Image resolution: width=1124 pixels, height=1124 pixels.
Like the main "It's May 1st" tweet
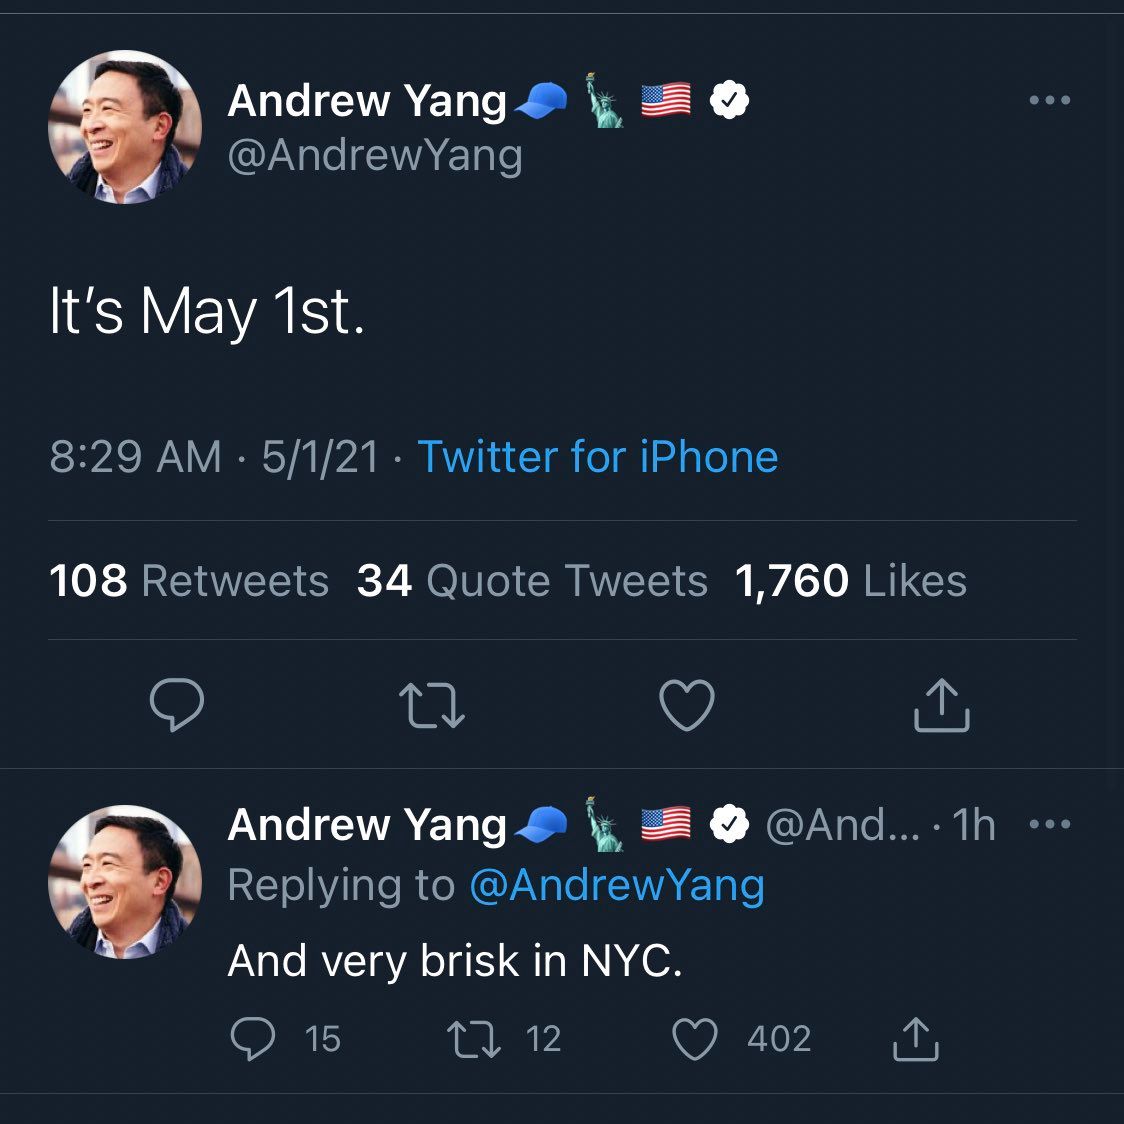tap(688, 705)
